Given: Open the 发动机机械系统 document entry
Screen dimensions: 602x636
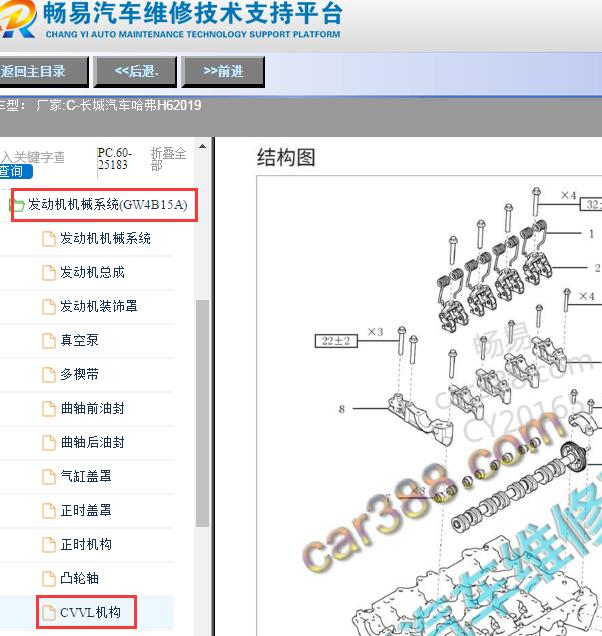Looking at the screenshot, I should (105, 238).
